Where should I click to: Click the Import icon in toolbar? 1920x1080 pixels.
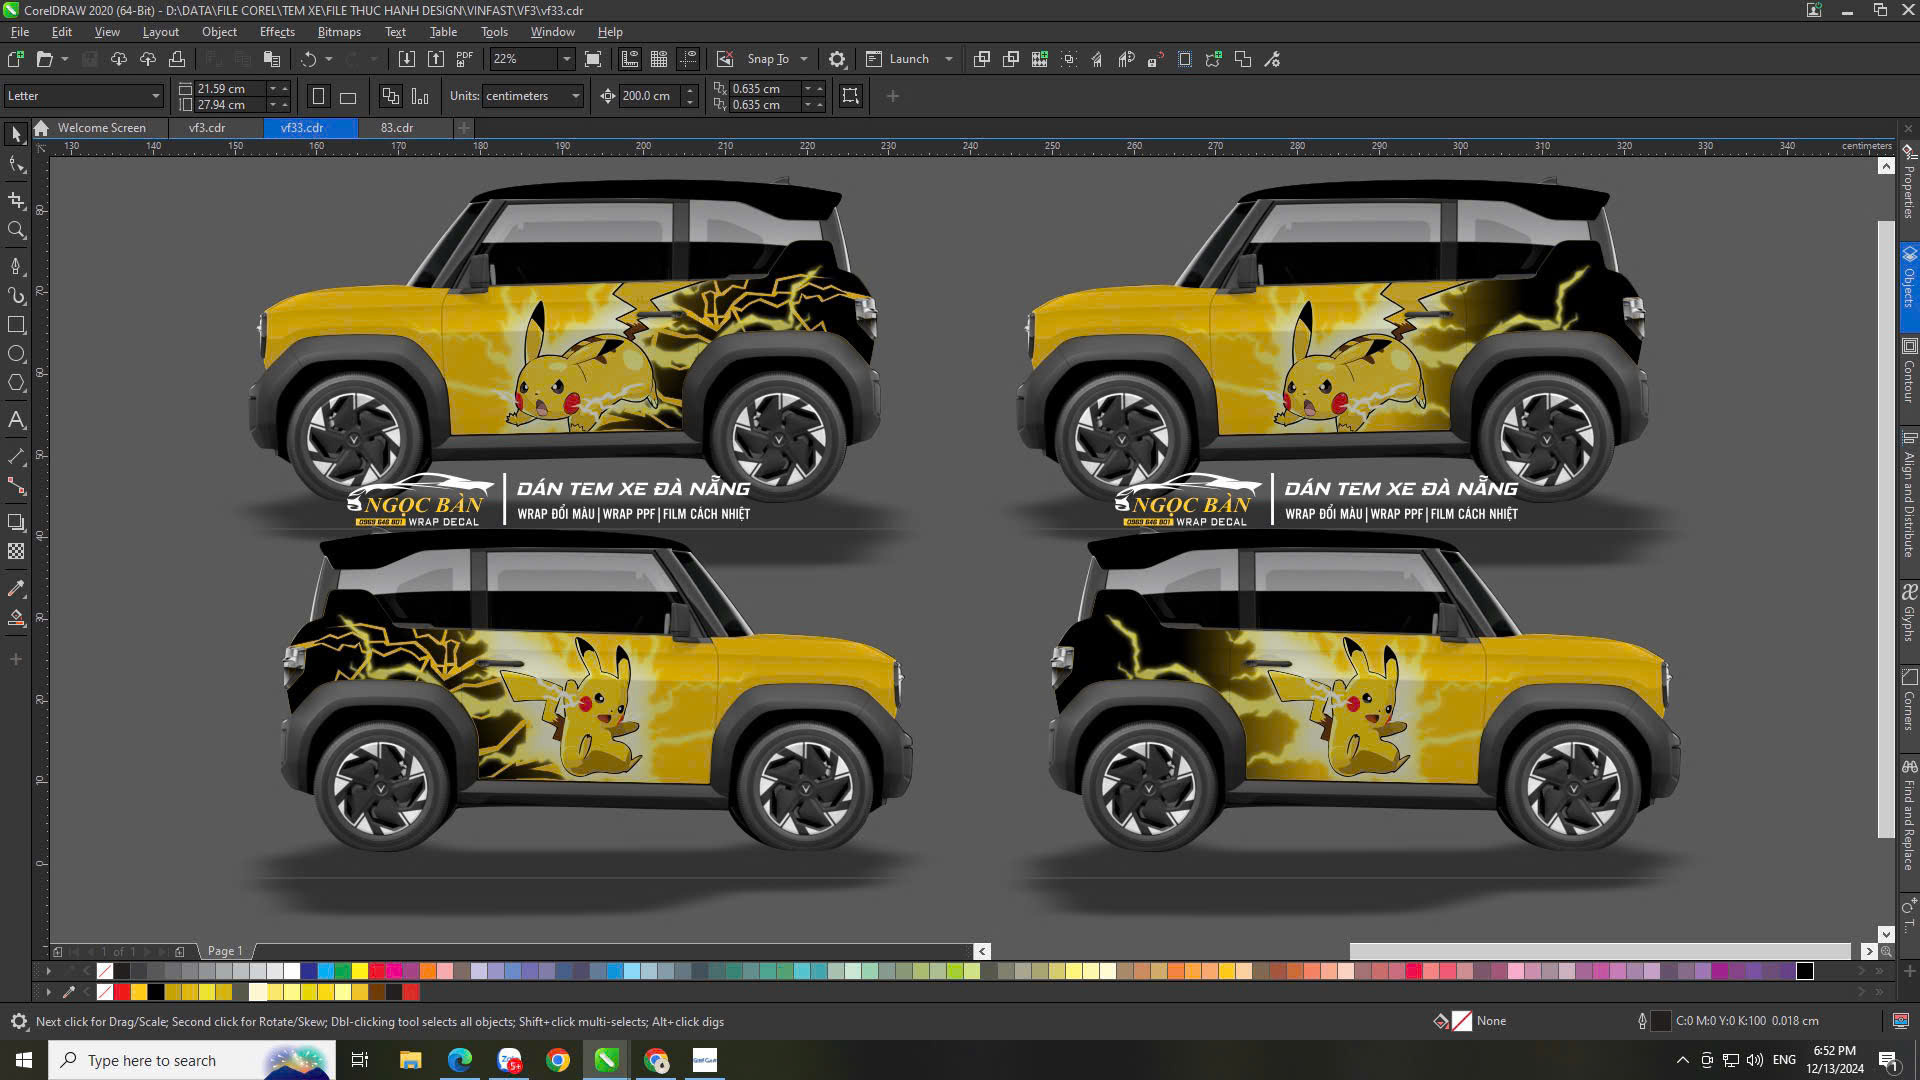[407, 59]
